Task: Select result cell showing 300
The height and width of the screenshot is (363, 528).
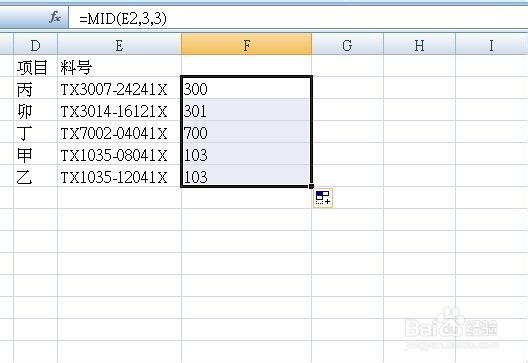Action: pyautogui.click(x=246, y=89)
